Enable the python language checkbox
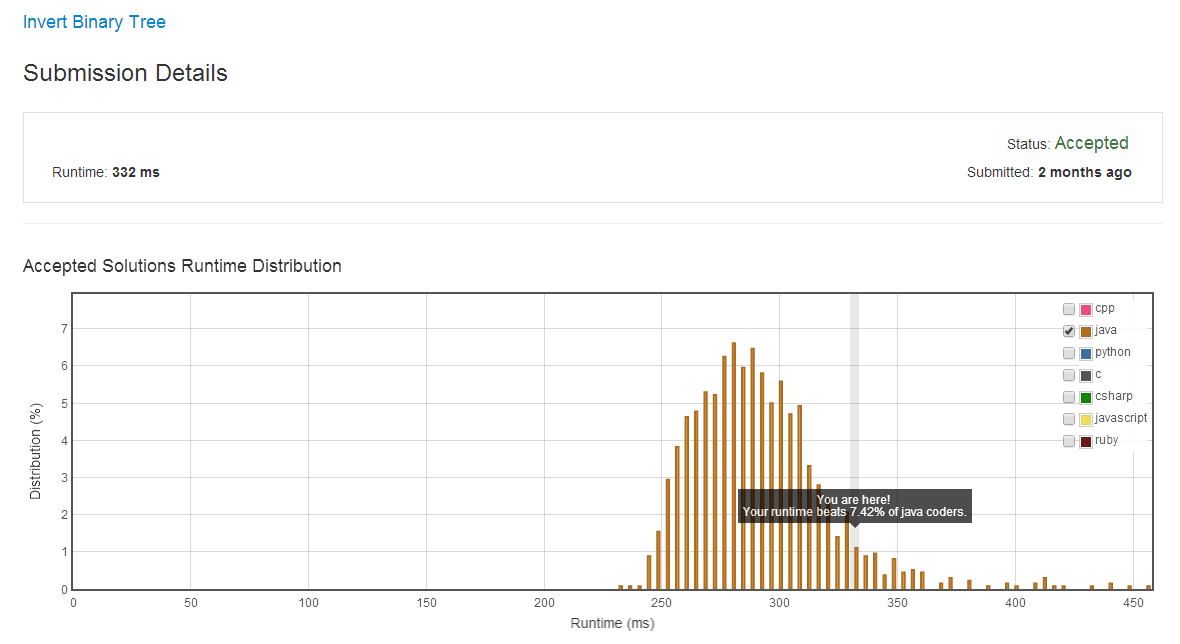The image size is (1180, 644). 1069,353
